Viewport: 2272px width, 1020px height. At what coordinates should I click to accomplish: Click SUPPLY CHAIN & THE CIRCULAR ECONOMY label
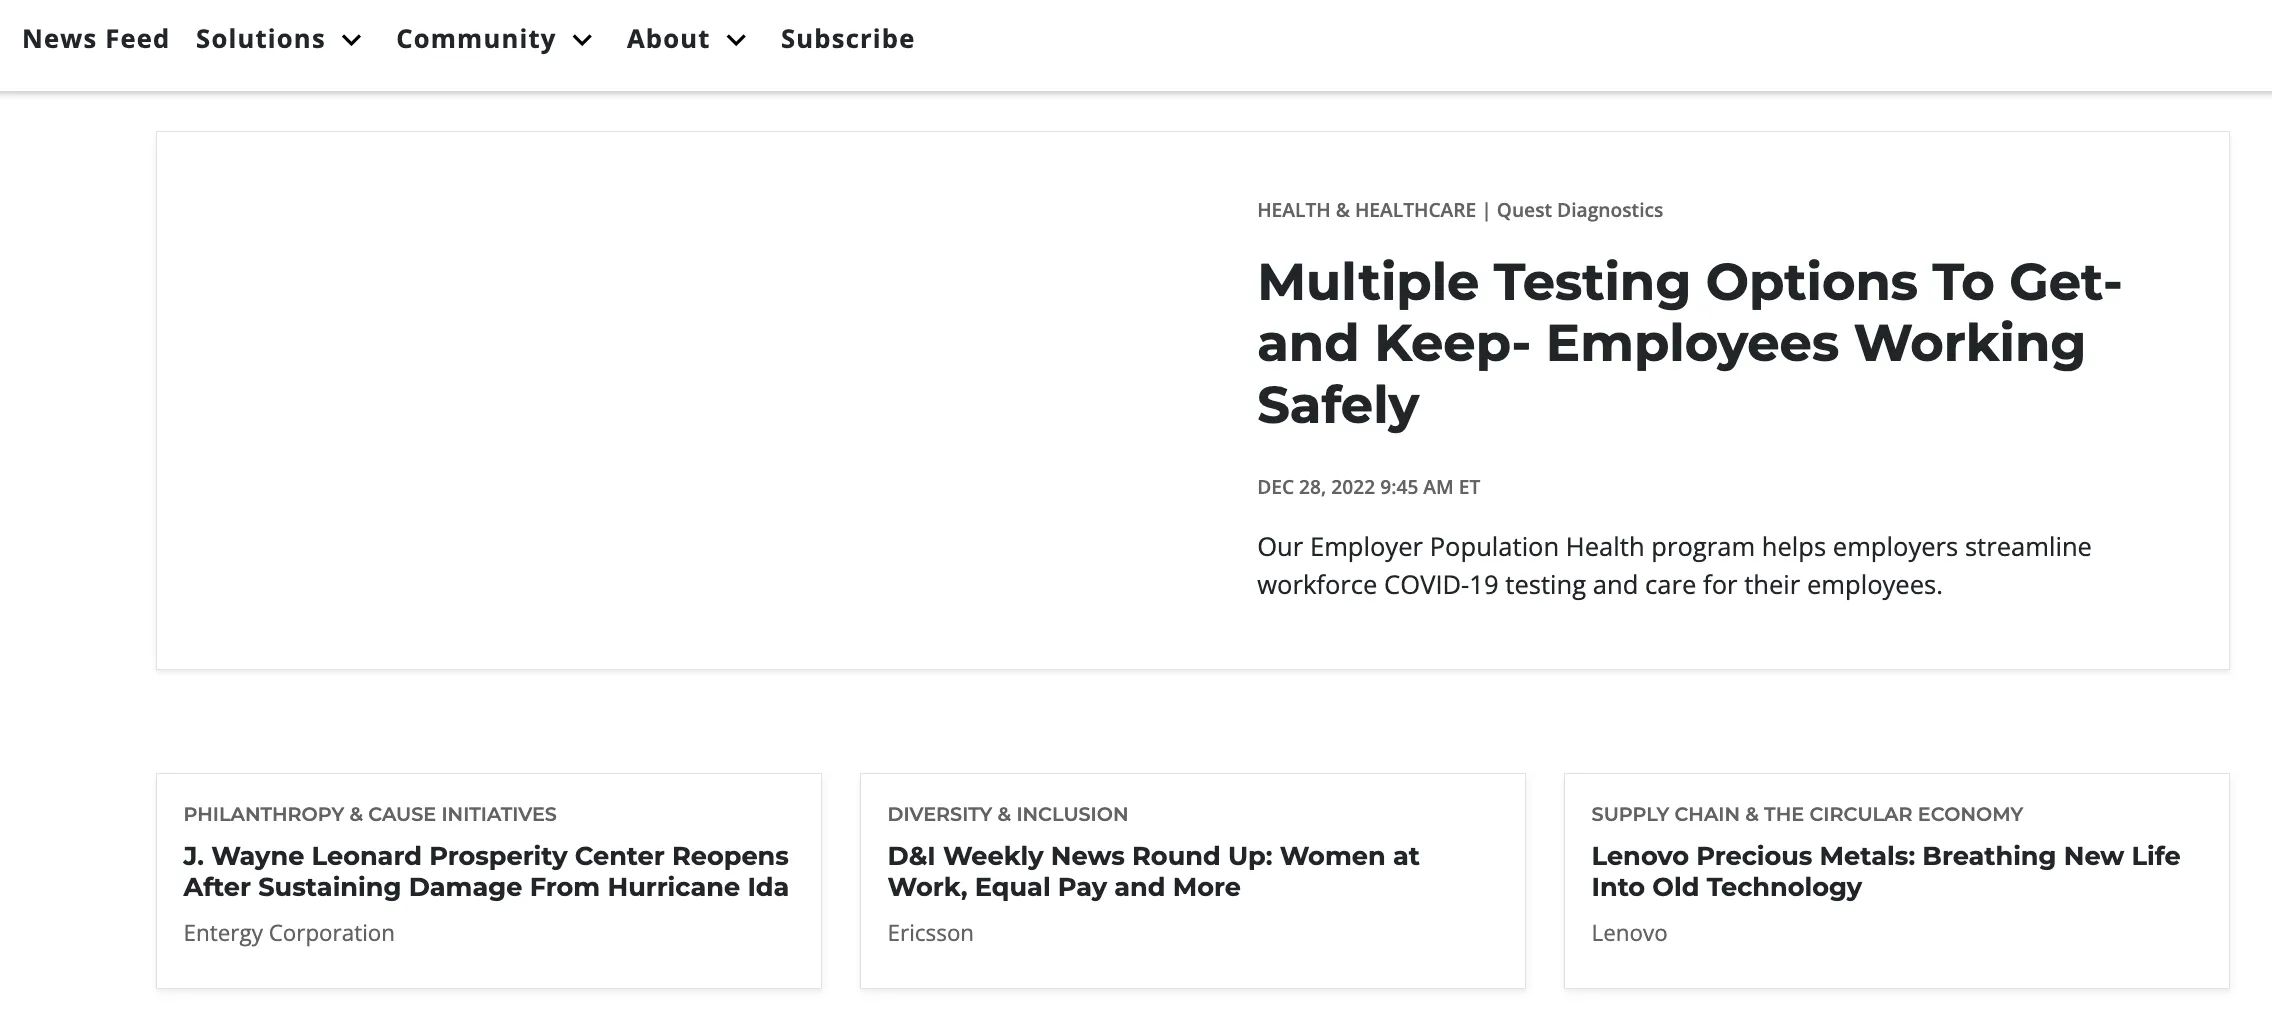pos(1807,814)
